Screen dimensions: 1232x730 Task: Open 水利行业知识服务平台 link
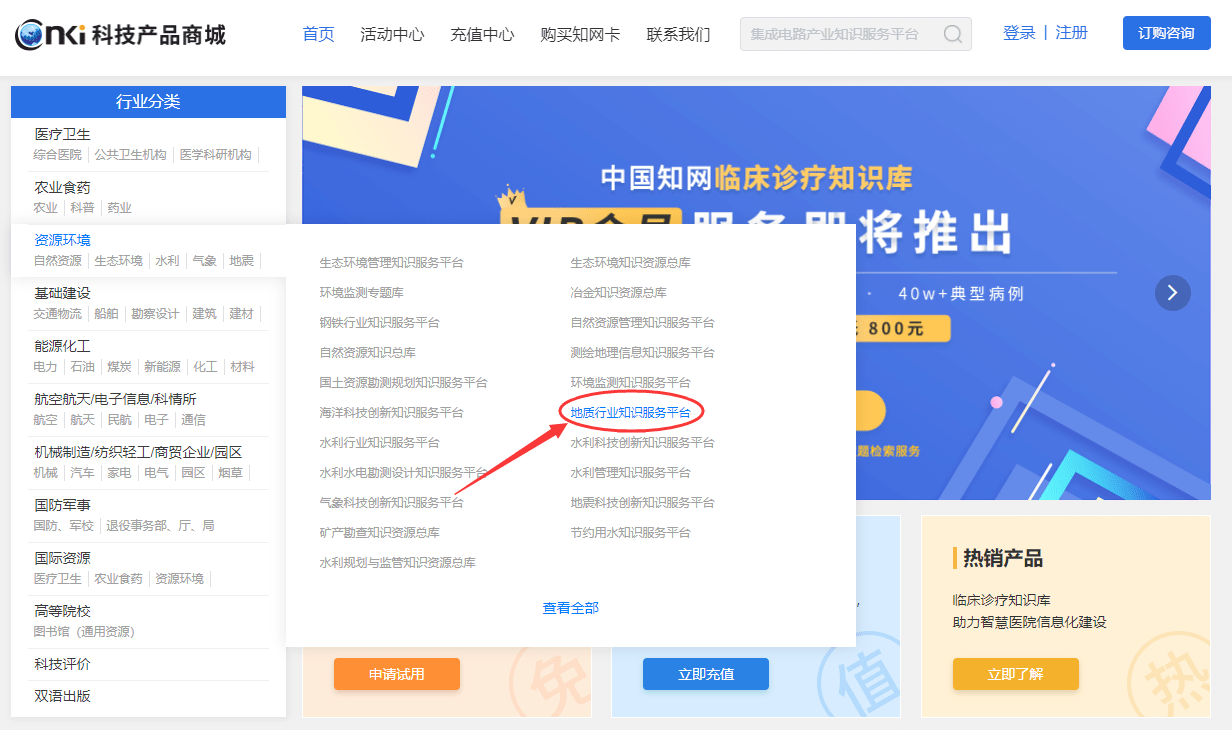click(379, 443)
